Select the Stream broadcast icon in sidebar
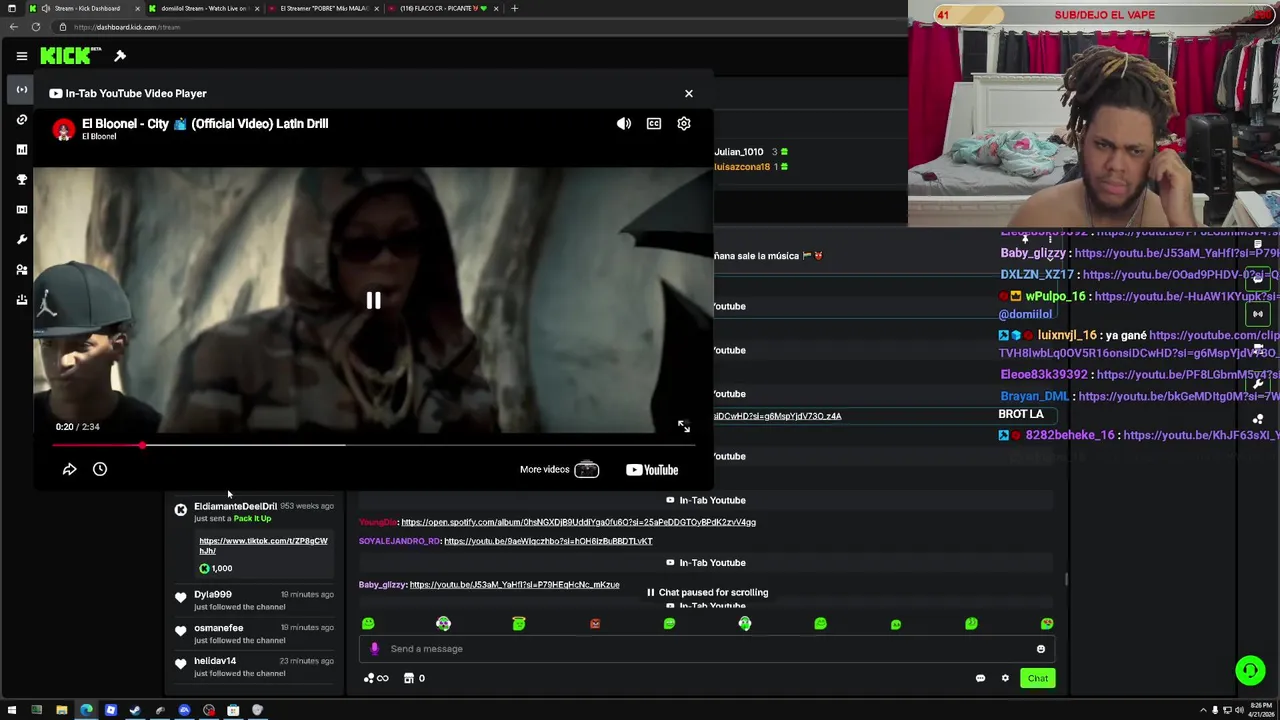 pyautogui.click(x=21, y=90)
